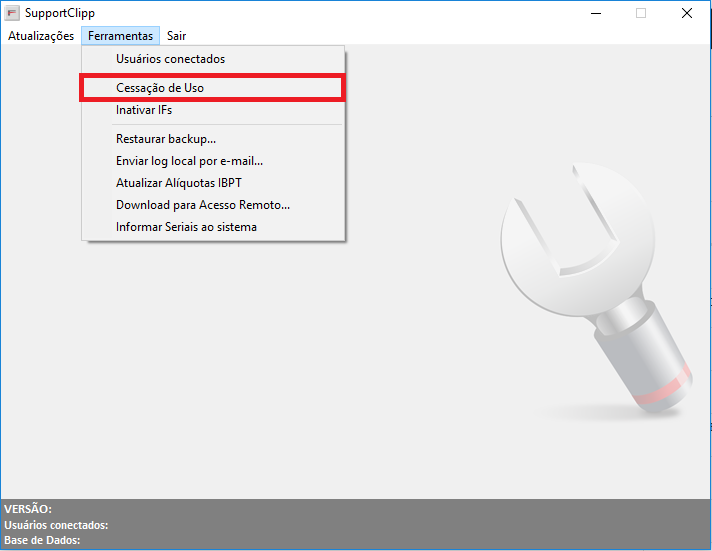Click the Sair menu item
The image size is (712, 551).
click(x=176, y=36)
